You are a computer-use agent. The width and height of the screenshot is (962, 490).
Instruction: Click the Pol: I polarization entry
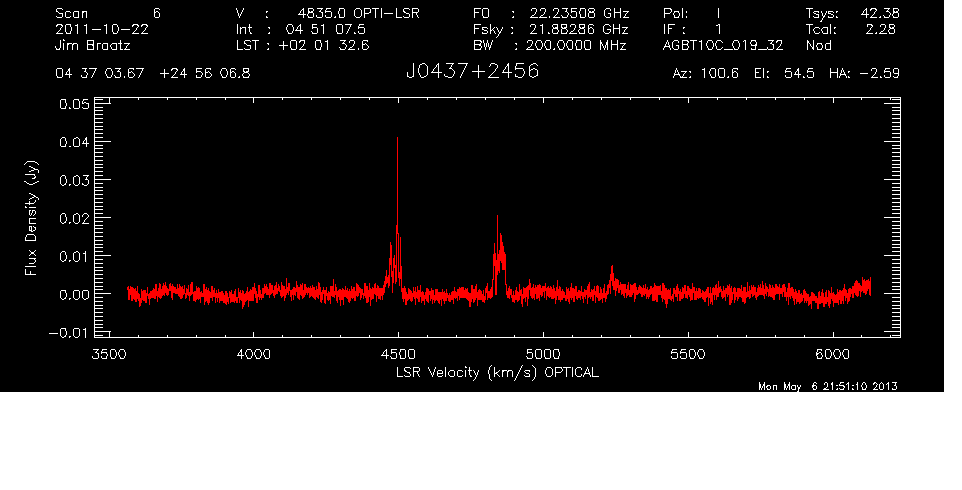[692, 13]
